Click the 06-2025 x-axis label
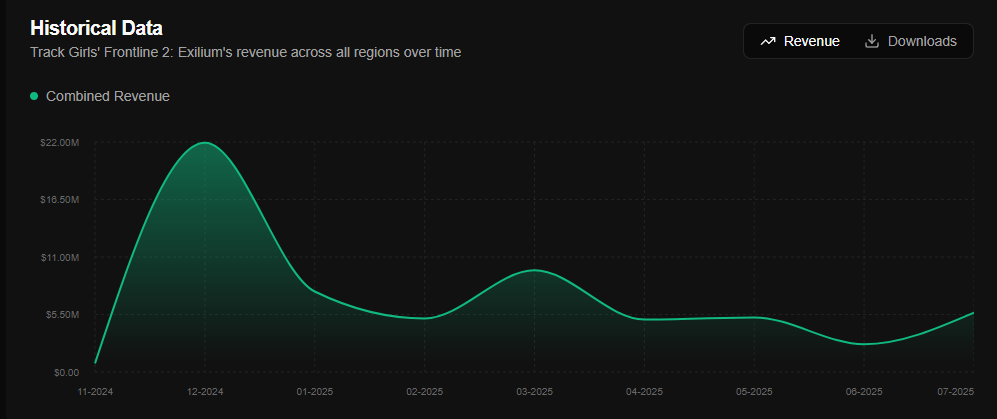Screen dimensions: 997x419 (864, 392)
